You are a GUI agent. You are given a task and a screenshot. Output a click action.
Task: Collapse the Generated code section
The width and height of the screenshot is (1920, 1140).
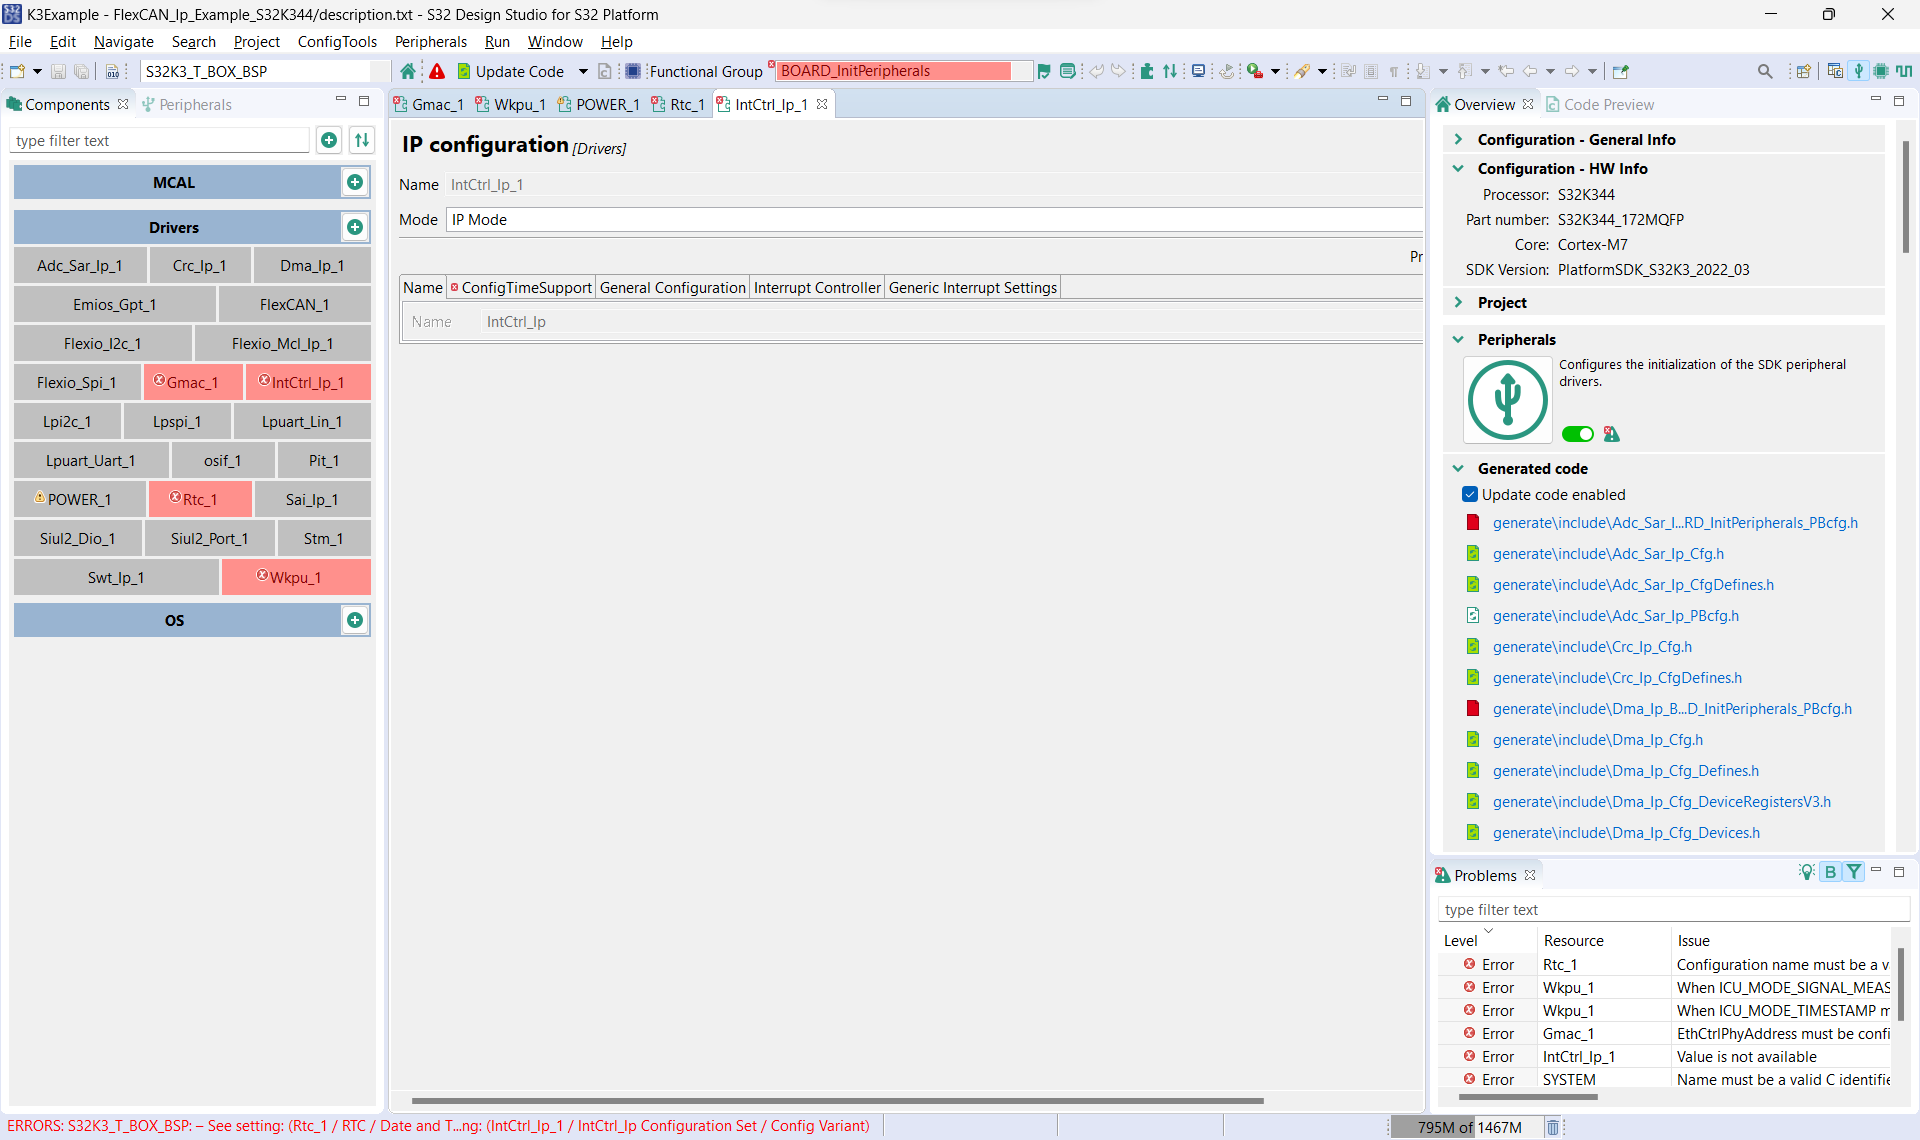coord(1458,468)
